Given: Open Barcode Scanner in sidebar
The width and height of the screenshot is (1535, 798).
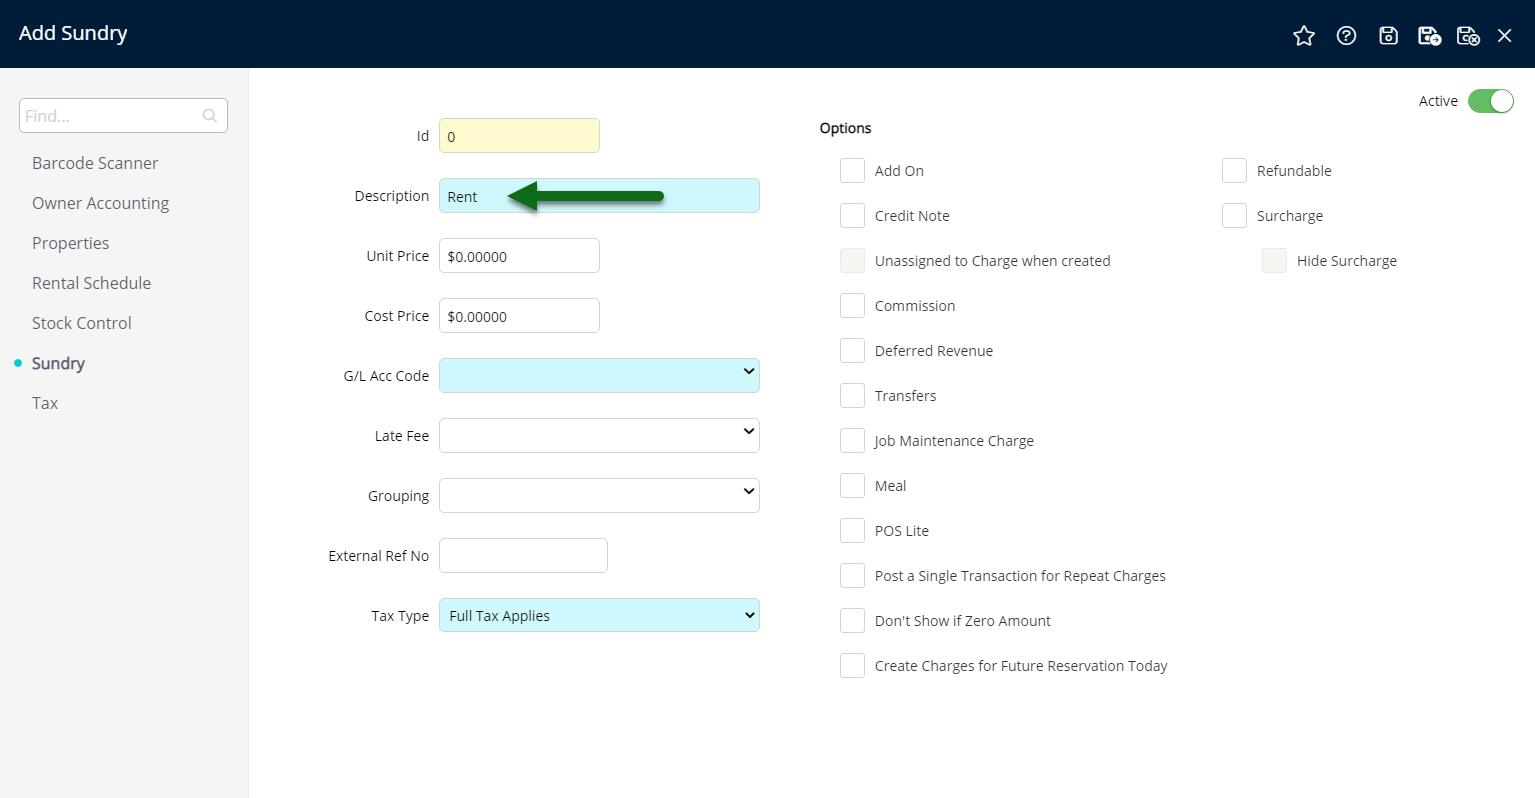Looking at the screenshot, I should click(95, 163).
